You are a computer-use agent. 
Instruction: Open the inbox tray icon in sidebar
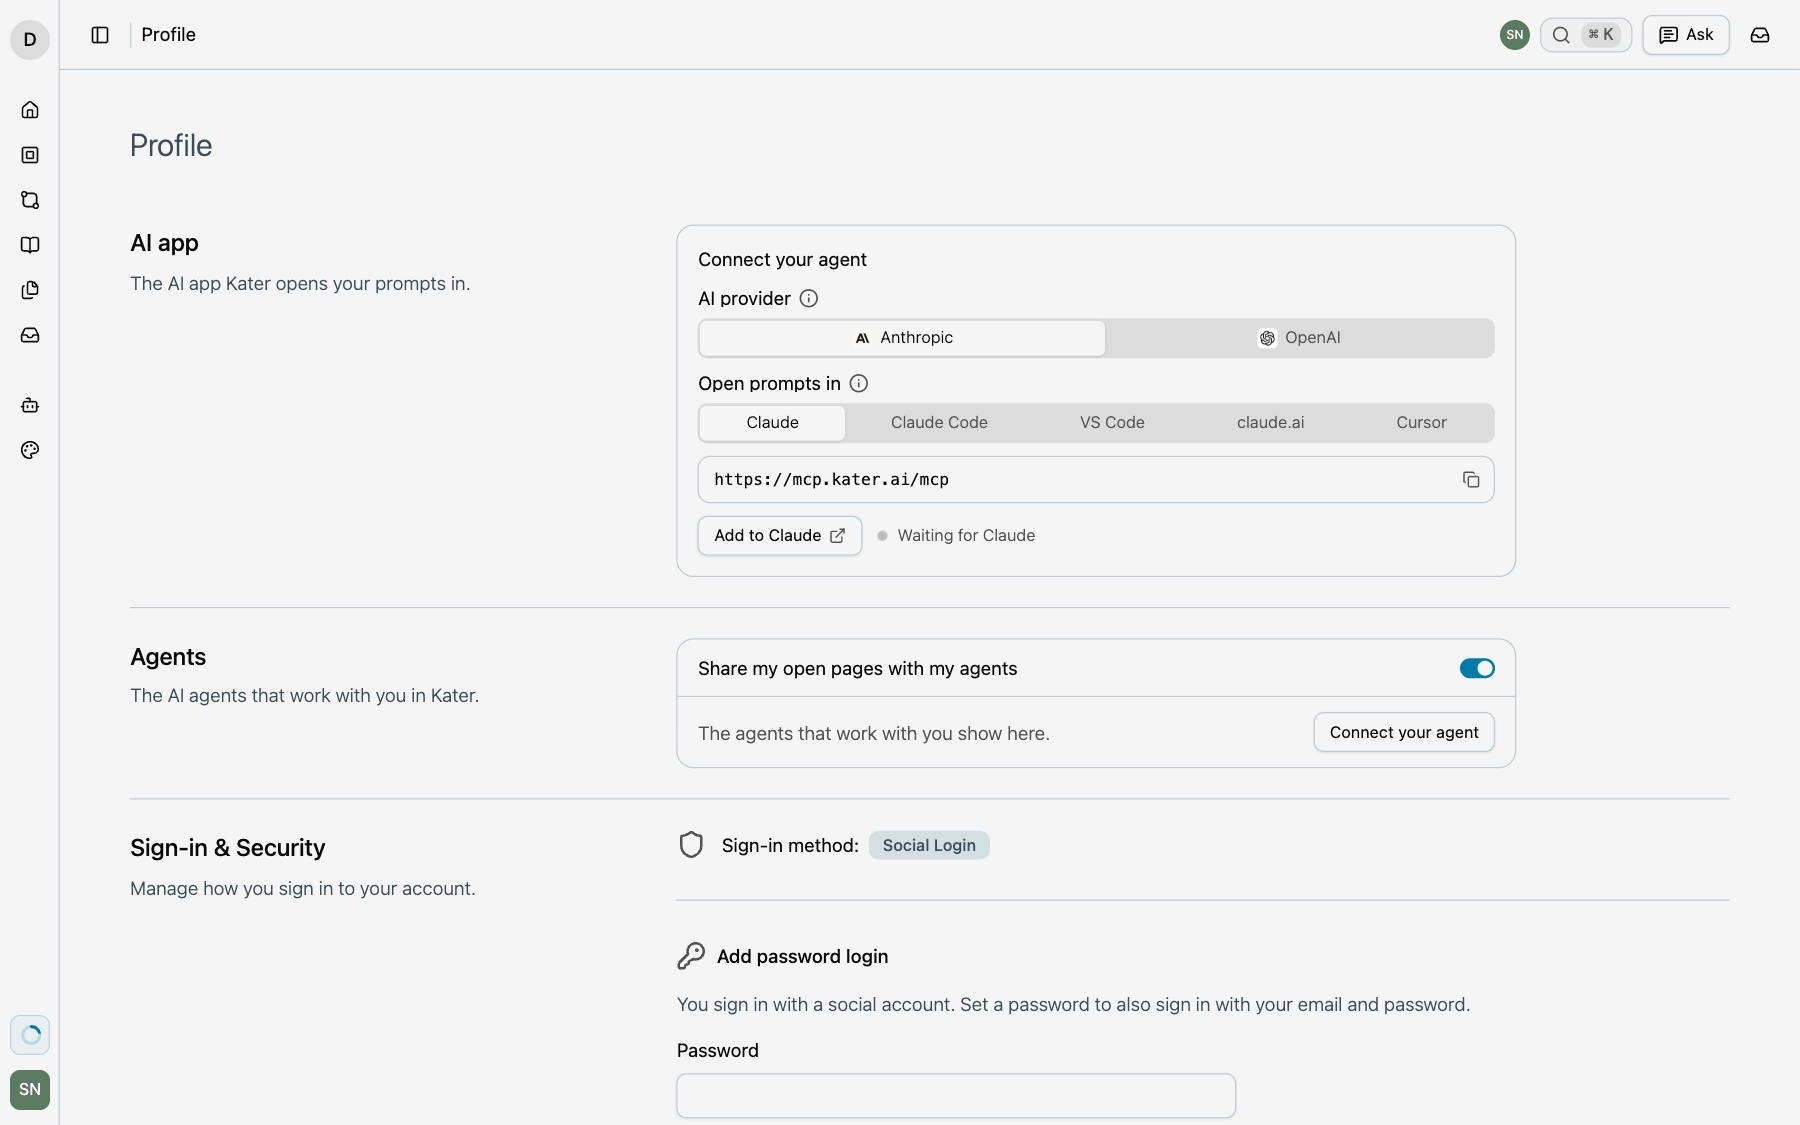(x=30, y=335)
